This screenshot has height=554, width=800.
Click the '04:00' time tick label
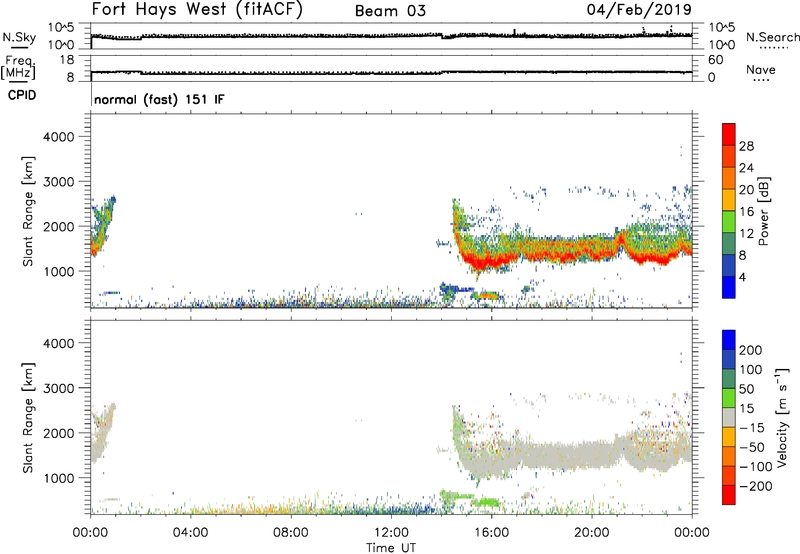tap(191, 533)
